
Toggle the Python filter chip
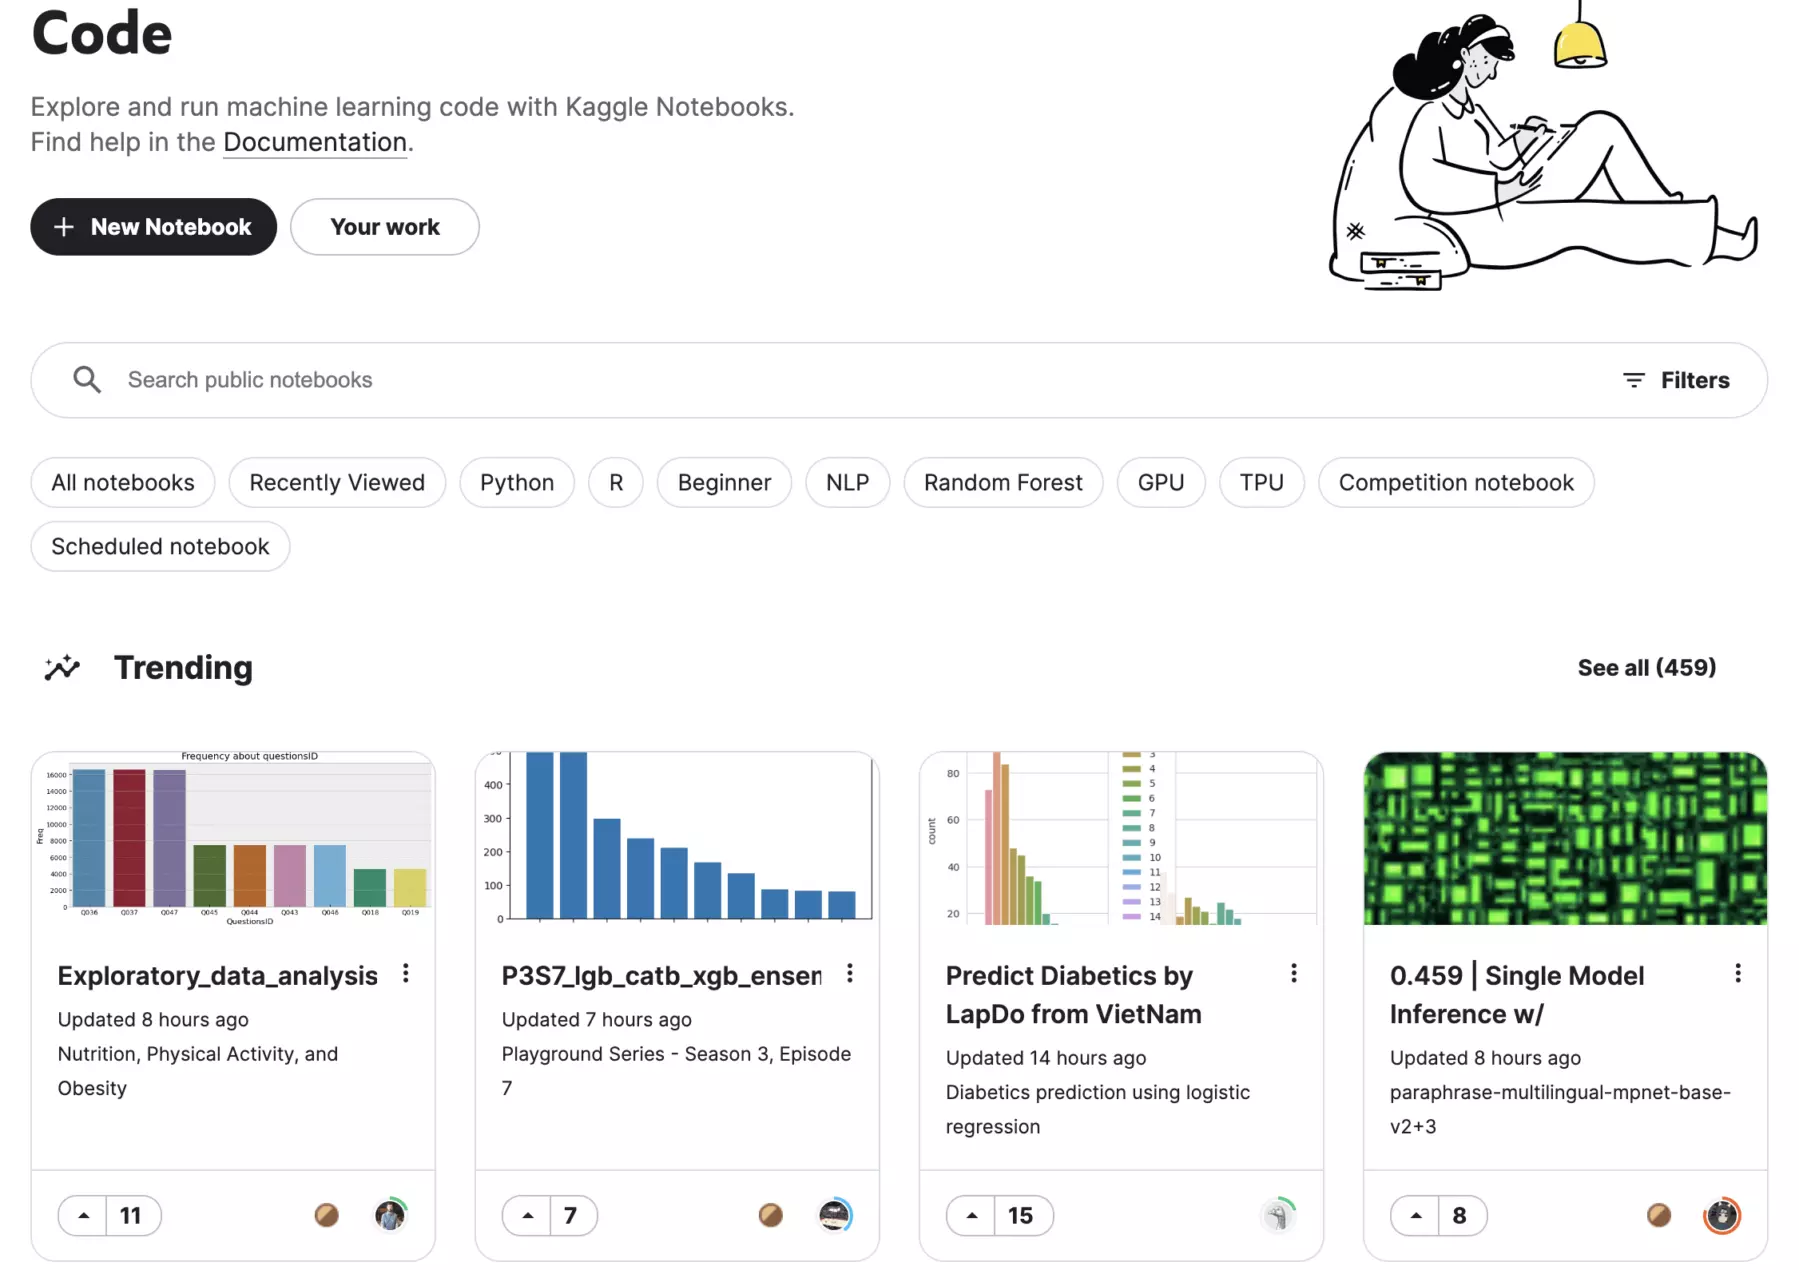pos(517,483)
